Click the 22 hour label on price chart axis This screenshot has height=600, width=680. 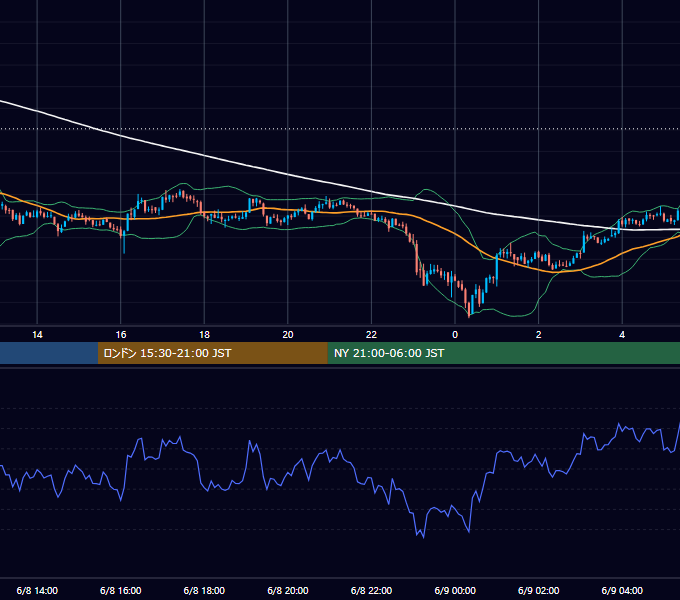point(371,335)
